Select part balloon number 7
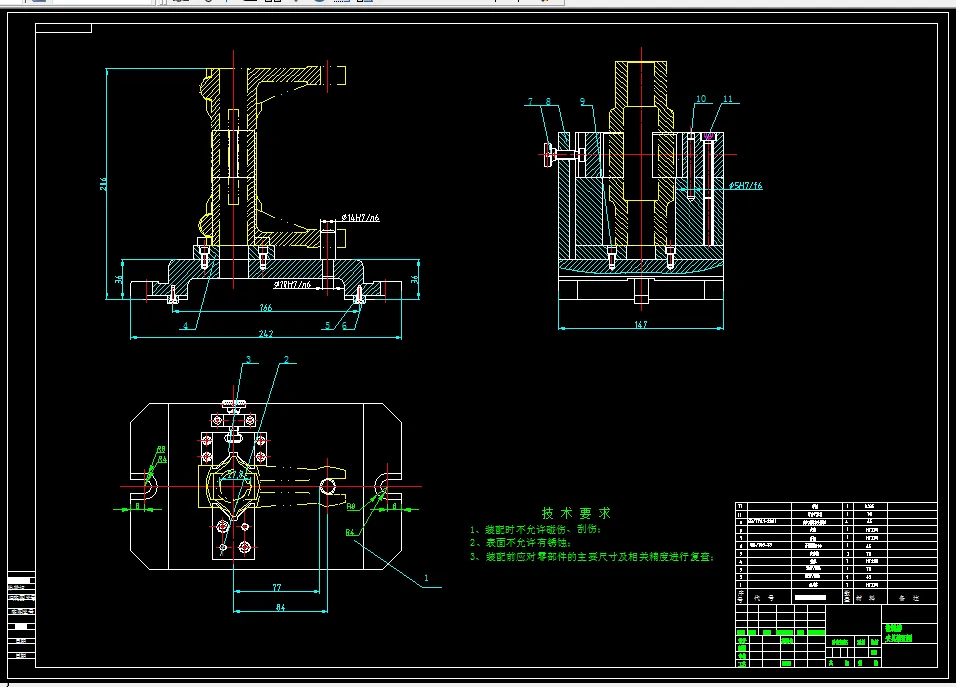Image resolution: width=956 pixels, height=687 pixels. (530, 102)
